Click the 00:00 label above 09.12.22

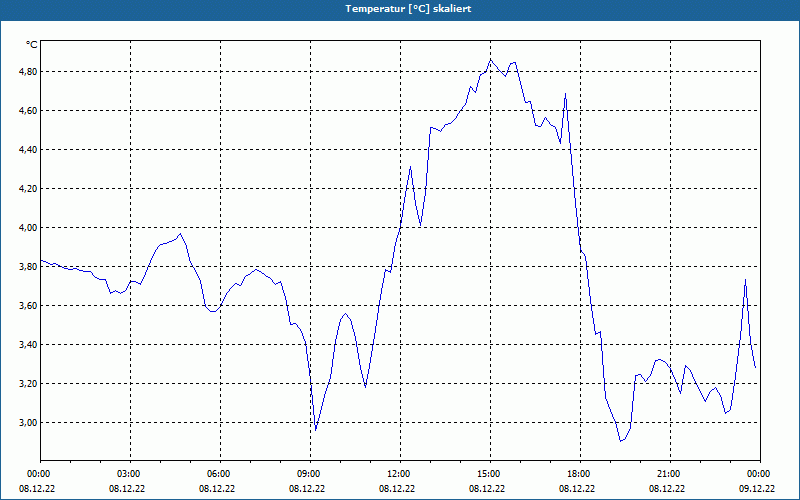click(x=760, y=474)
